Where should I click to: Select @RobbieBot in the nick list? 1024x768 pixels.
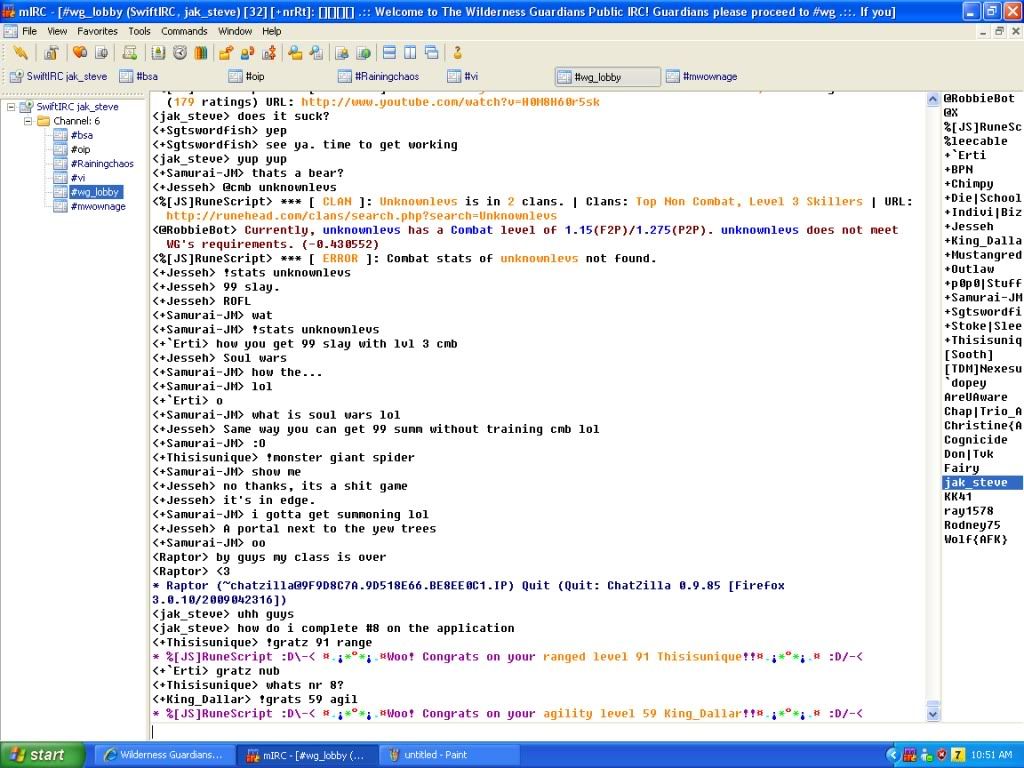pos(979,99)
